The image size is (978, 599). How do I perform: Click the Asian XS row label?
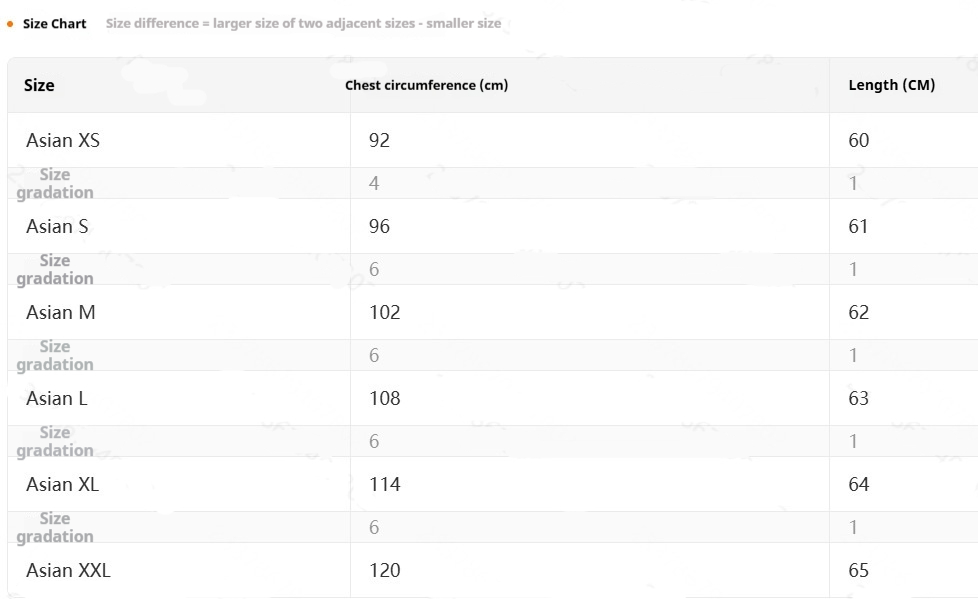(63, 140)
